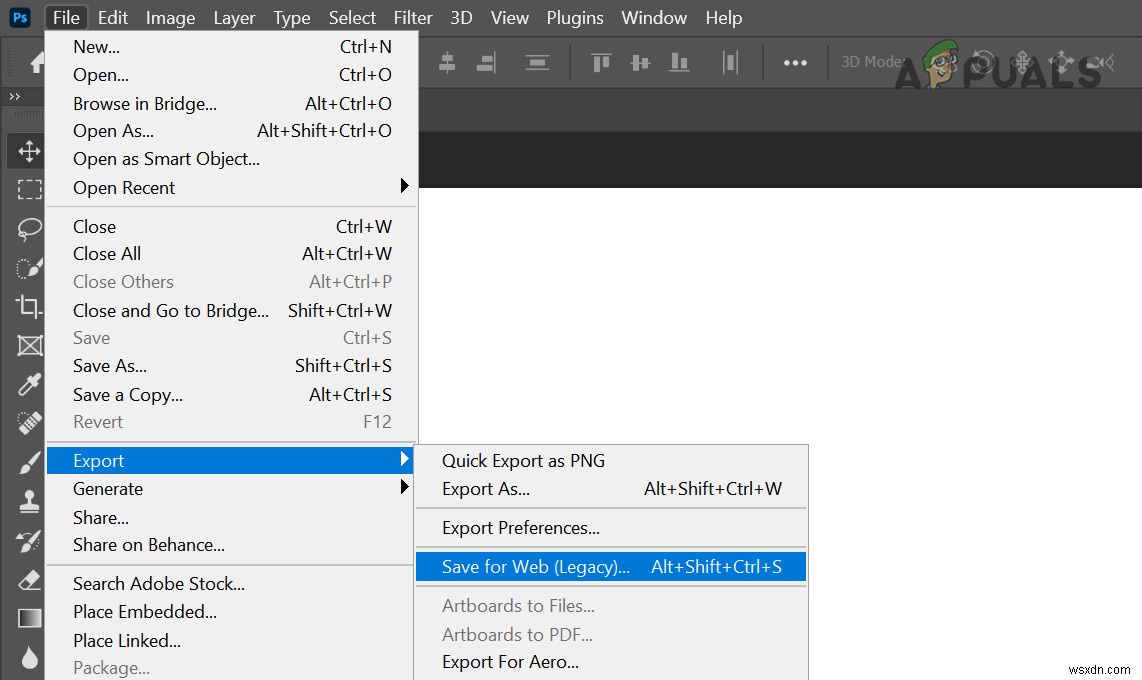Click the distribute vertically icon

click(537, 63)
